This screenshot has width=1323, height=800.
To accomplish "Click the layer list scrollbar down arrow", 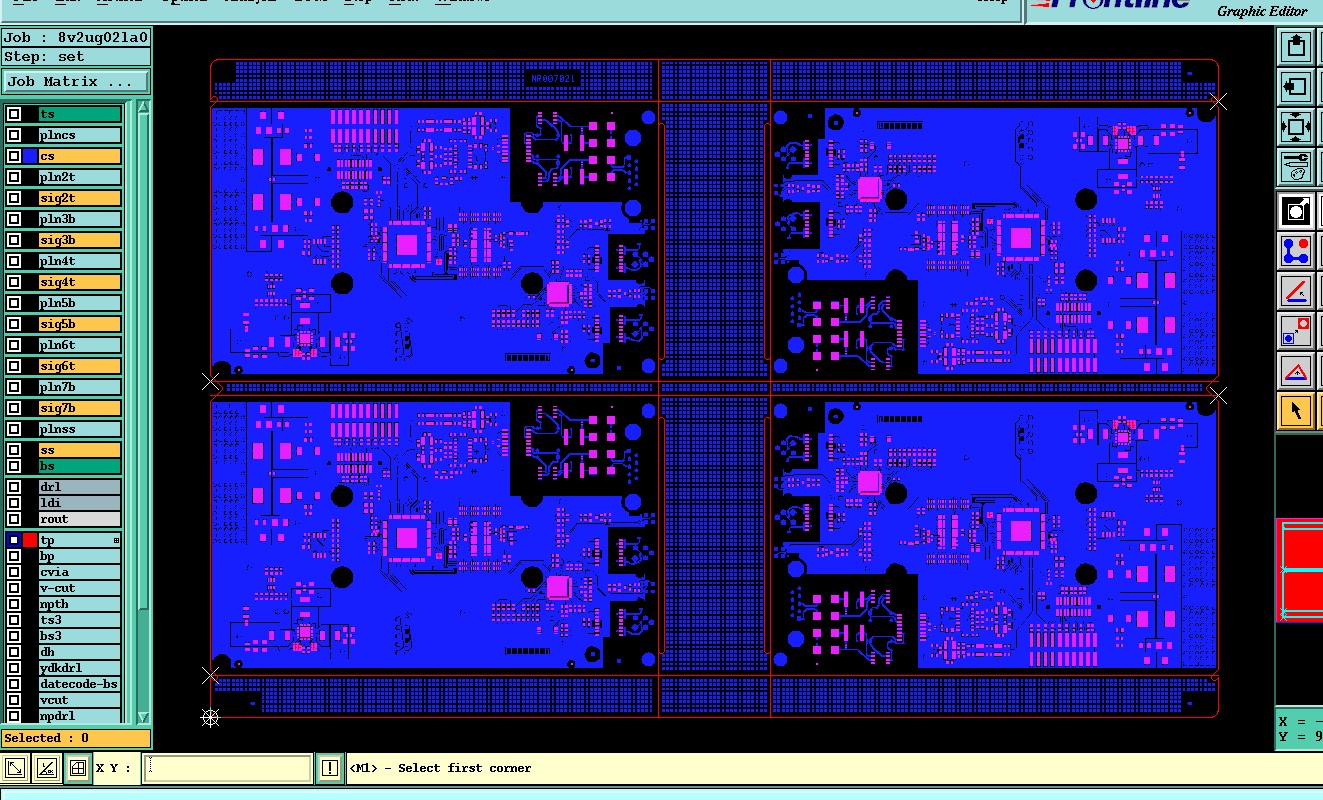I will pos(143,717).
